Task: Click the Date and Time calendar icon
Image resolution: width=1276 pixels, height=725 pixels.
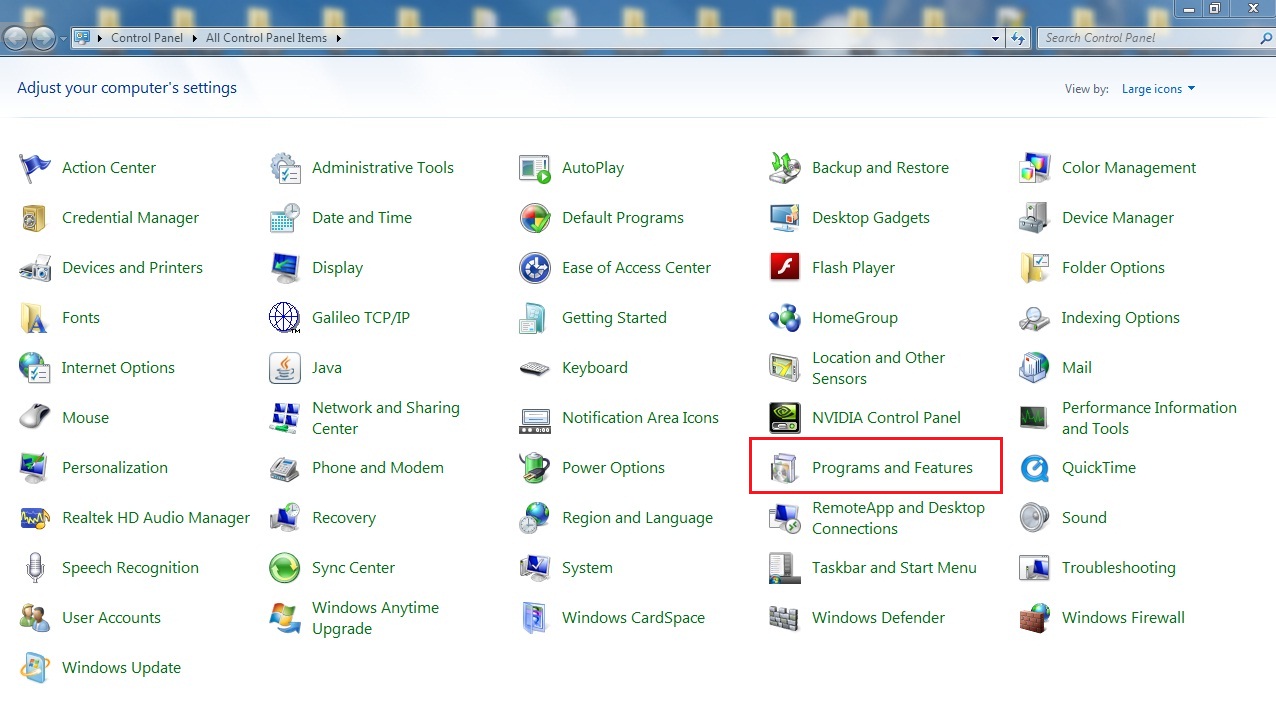Action: click(x=285, y=218)
